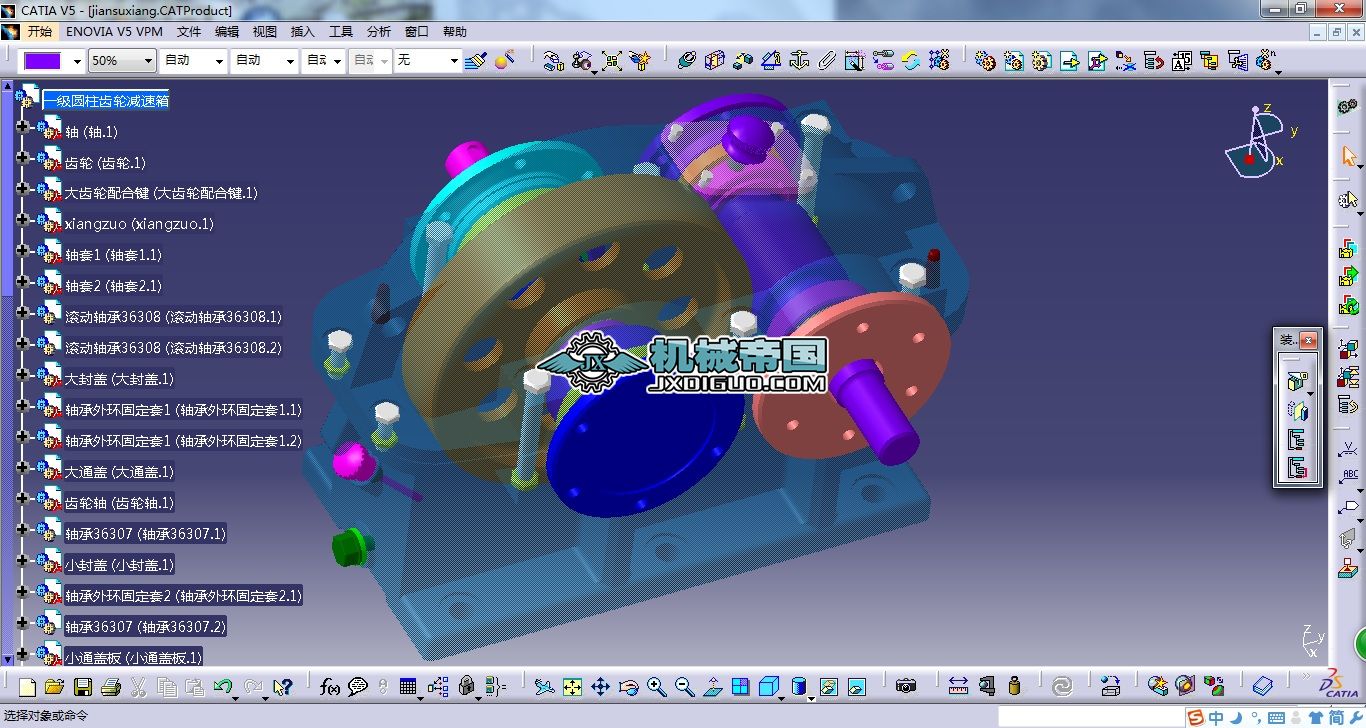Select the Zoom In tool

click(x=656, y=687)
